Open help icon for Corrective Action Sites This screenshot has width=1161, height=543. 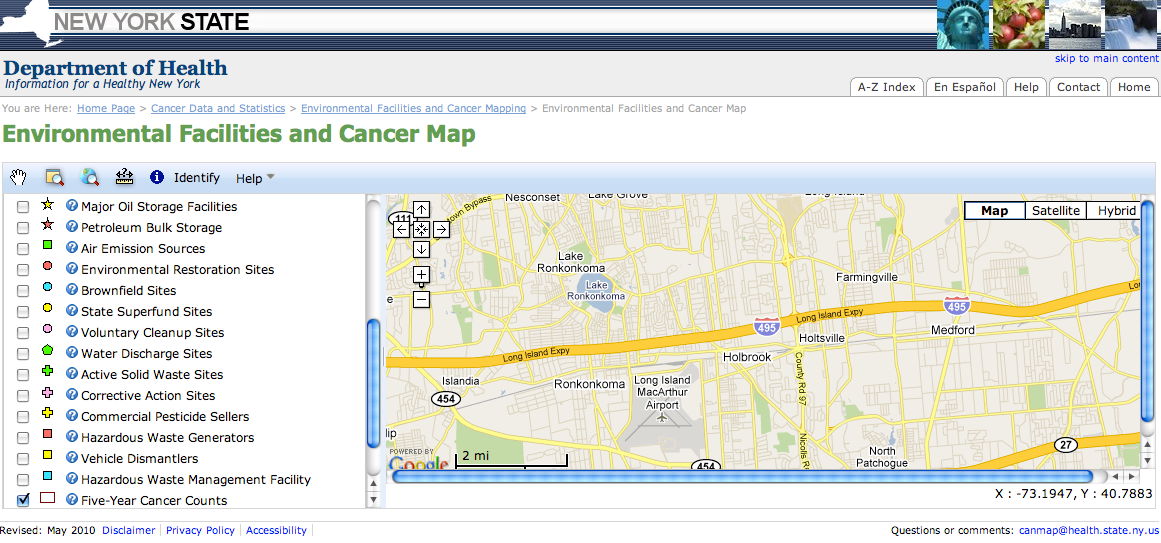pos(72,394)
